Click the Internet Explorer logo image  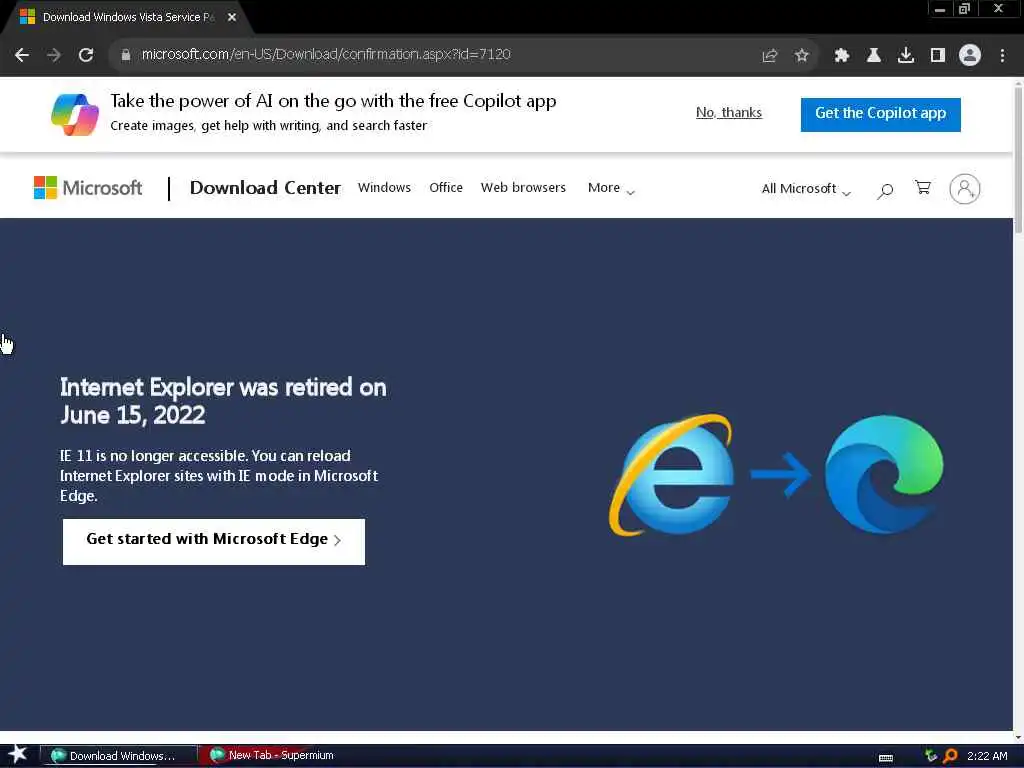673,475
